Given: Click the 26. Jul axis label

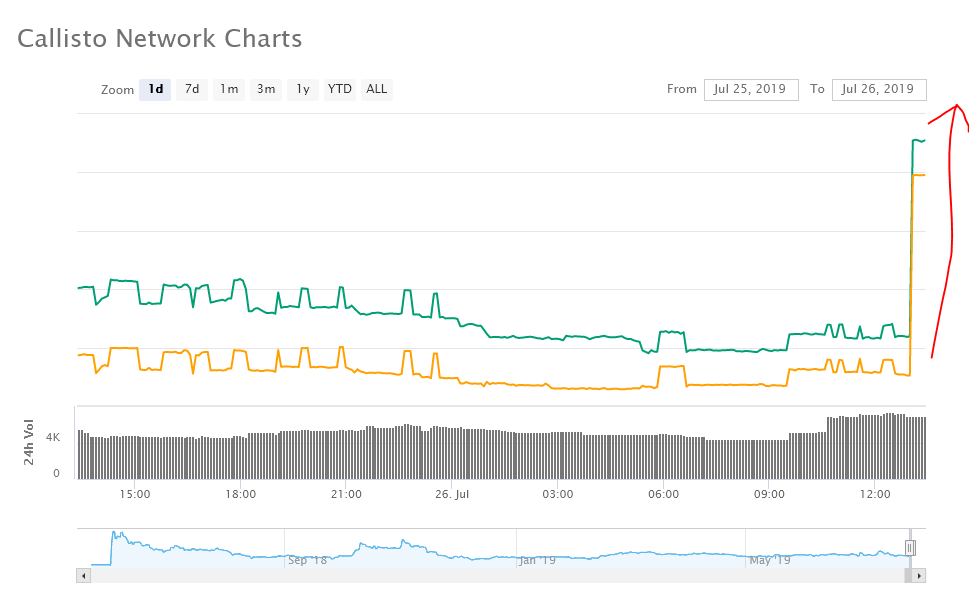Looking at the screenshot, I should tap(452, 494).
